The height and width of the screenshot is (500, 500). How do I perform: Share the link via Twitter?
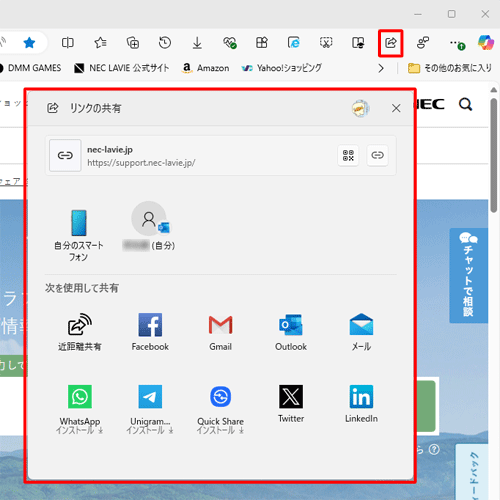[291, 404]
